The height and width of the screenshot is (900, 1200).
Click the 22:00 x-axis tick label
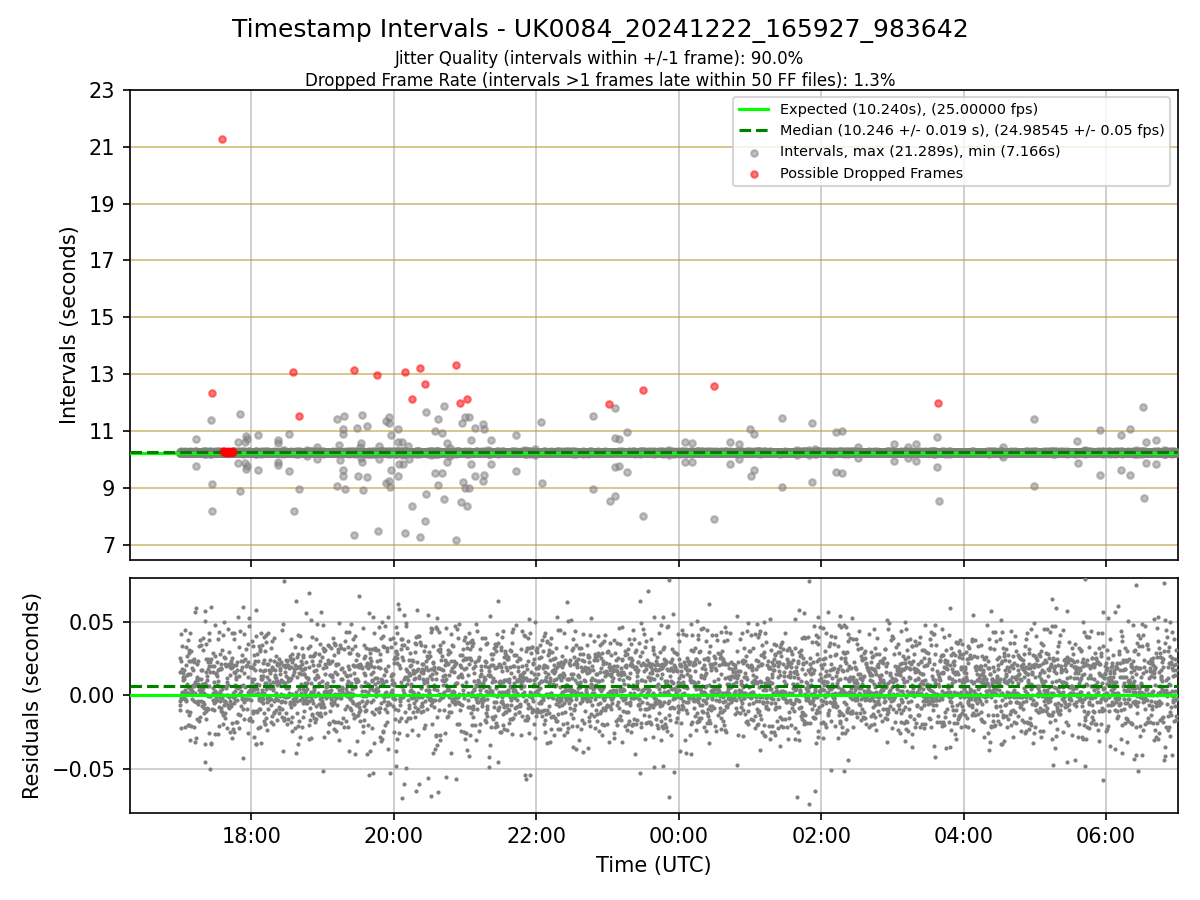[x=536, y=834]
